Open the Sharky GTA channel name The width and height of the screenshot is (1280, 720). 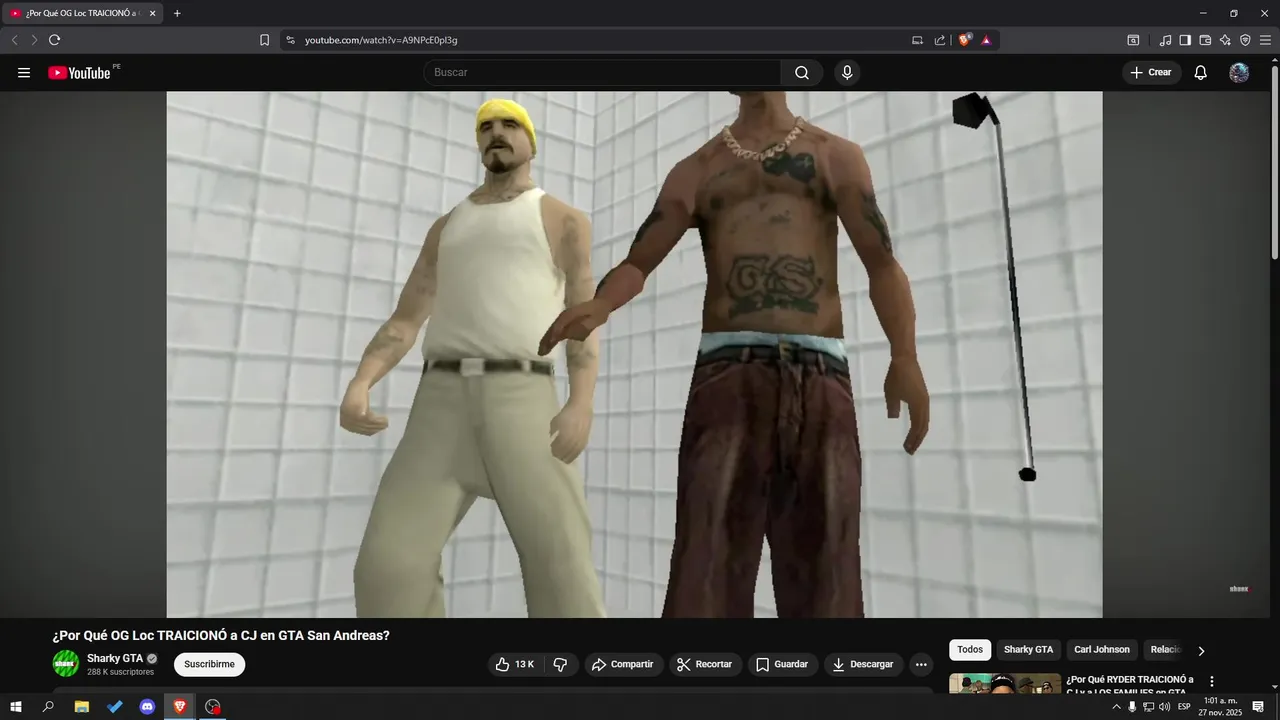[115, 658]
